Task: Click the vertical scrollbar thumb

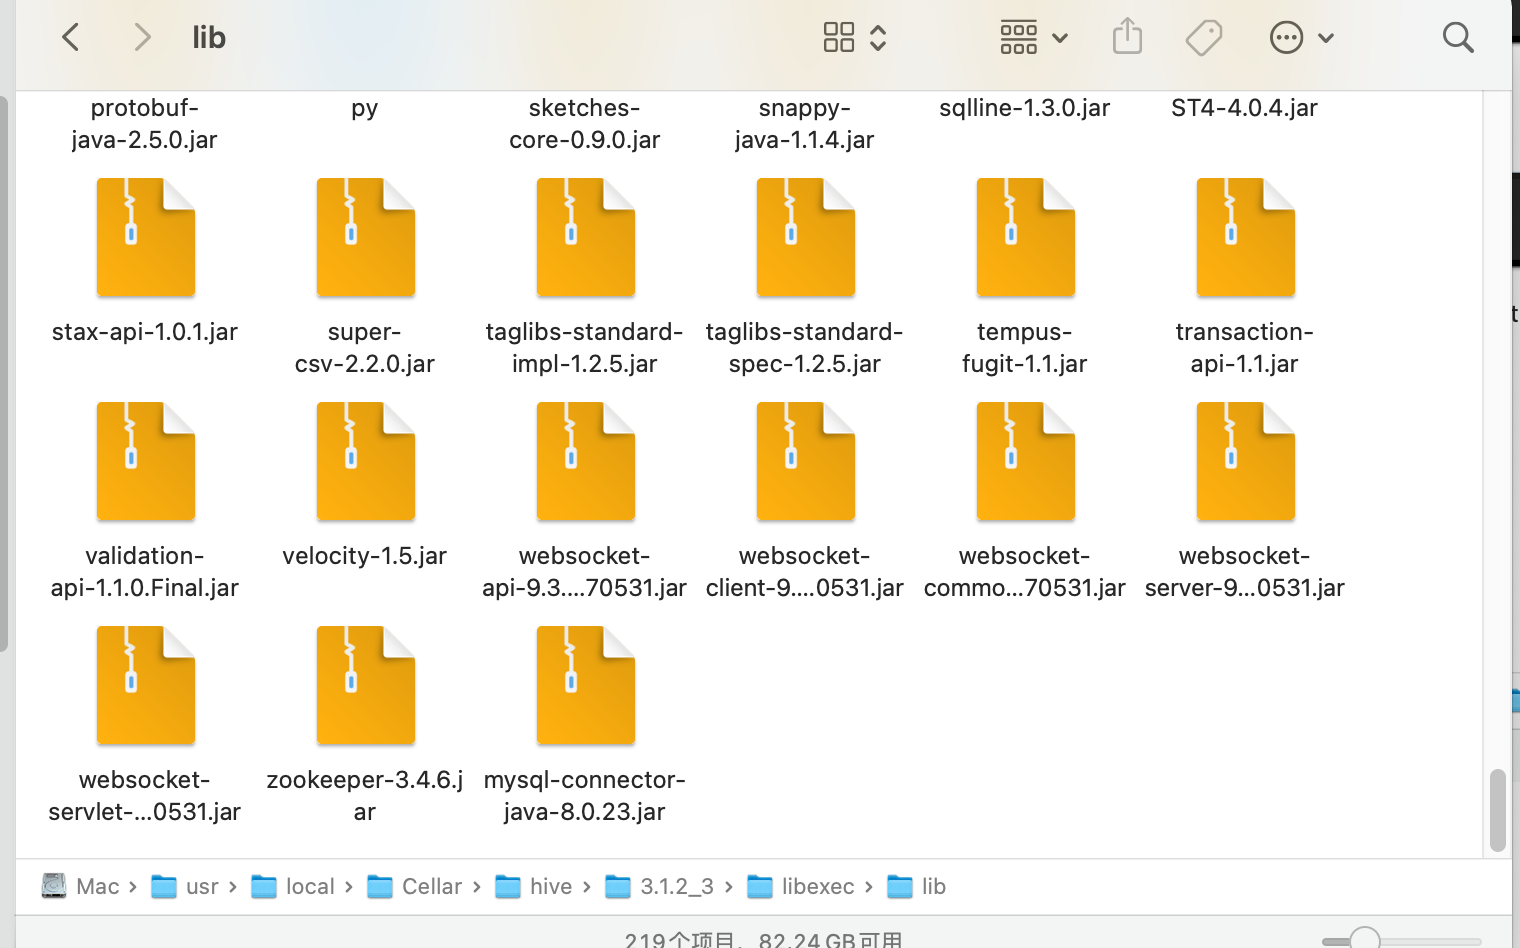Action: (x=1497, y=810)
